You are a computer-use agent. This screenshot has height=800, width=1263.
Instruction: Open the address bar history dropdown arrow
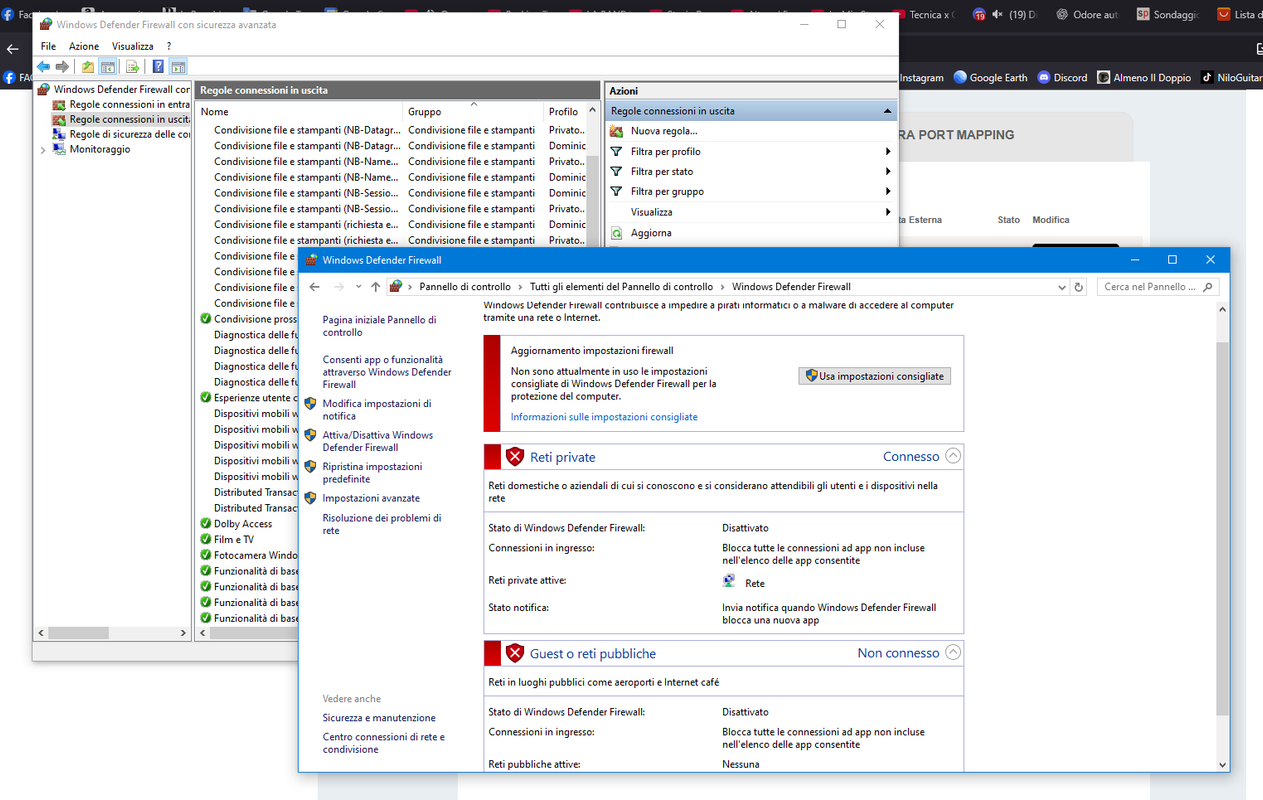[1061, 287]
